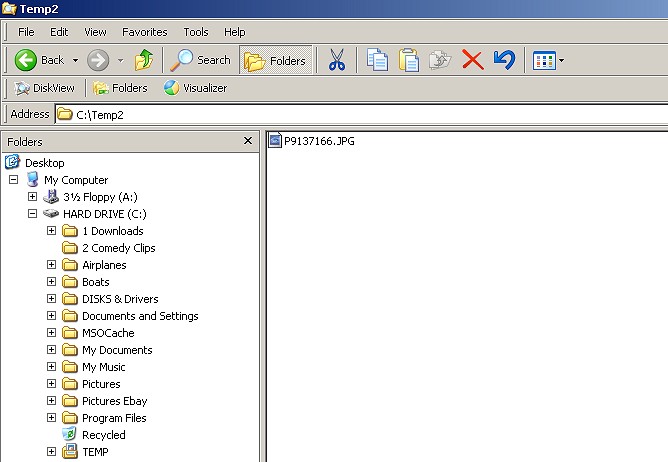Open the Visualizer toolbar item
668x462 pixels.
point(195,88)
